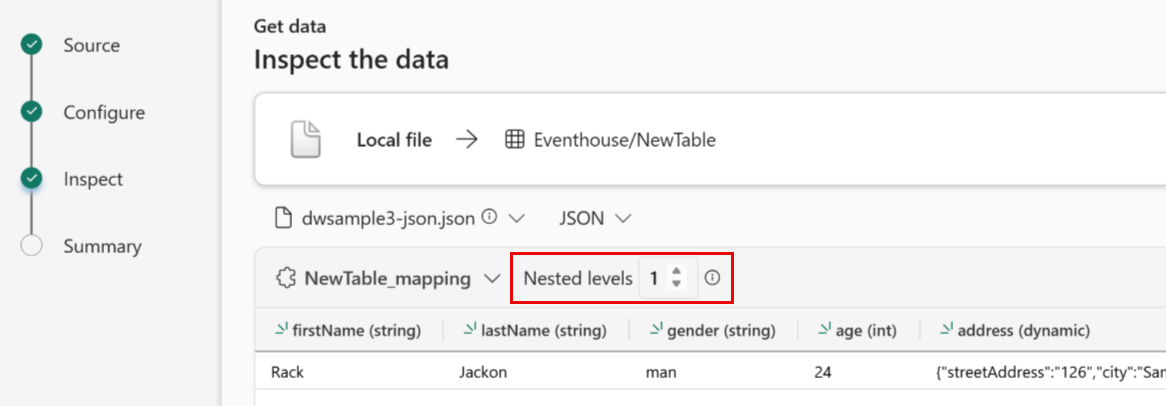Expand the dwsample3-json.json file dropdown
Viewport: 1166px width, 406px height.
point(517,217)
